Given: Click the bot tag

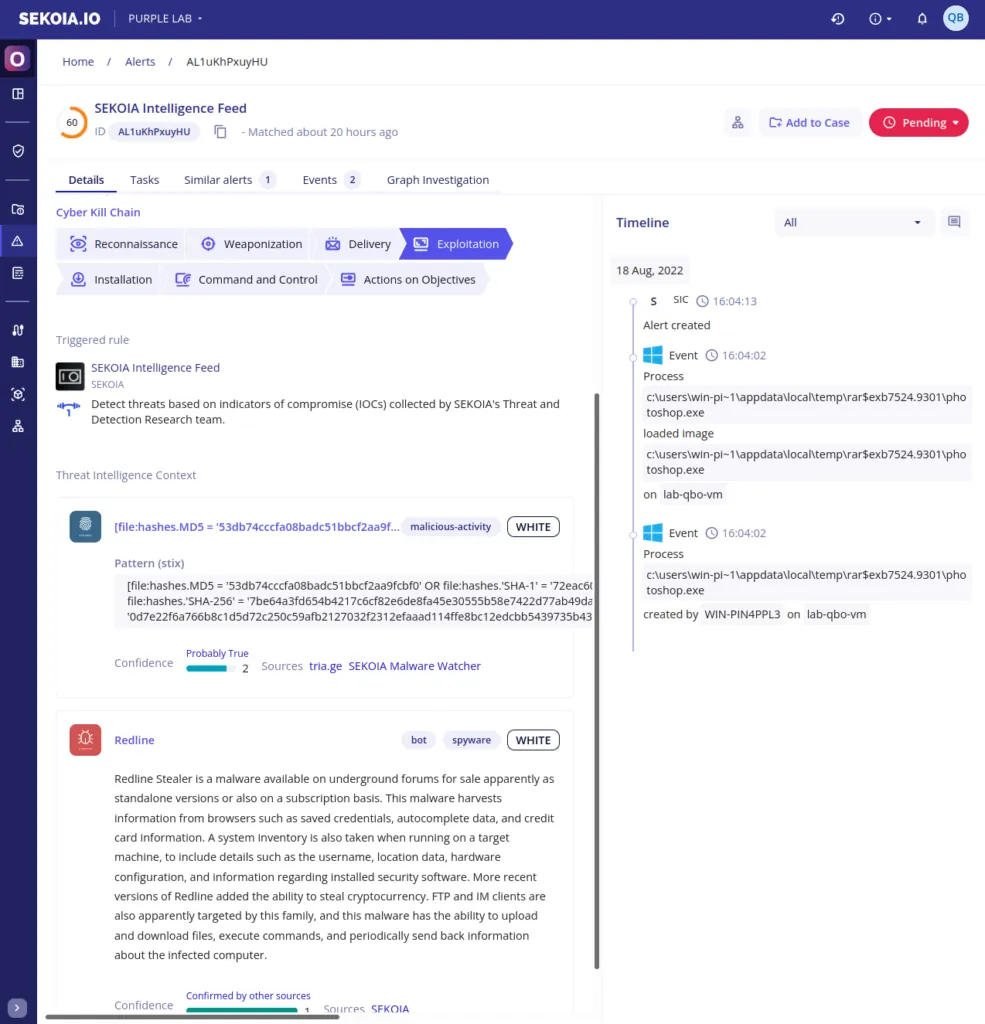Looking at the screenshot, I should point(419,740).
